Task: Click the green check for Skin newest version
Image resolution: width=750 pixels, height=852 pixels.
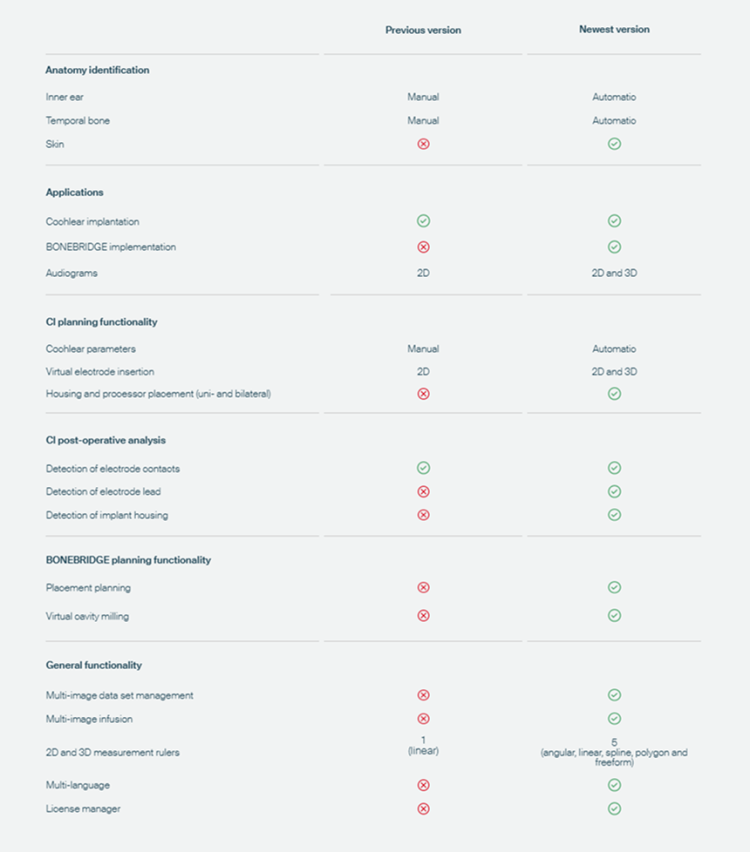Action: (614, 144)
